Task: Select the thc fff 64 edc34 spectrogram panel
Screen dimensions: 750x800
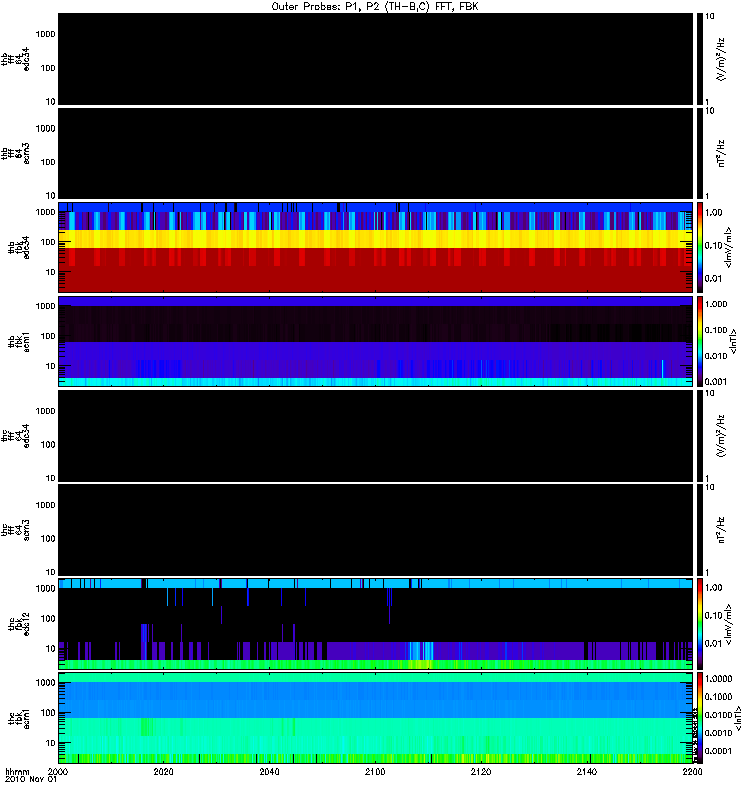Action: coord(375,436)
